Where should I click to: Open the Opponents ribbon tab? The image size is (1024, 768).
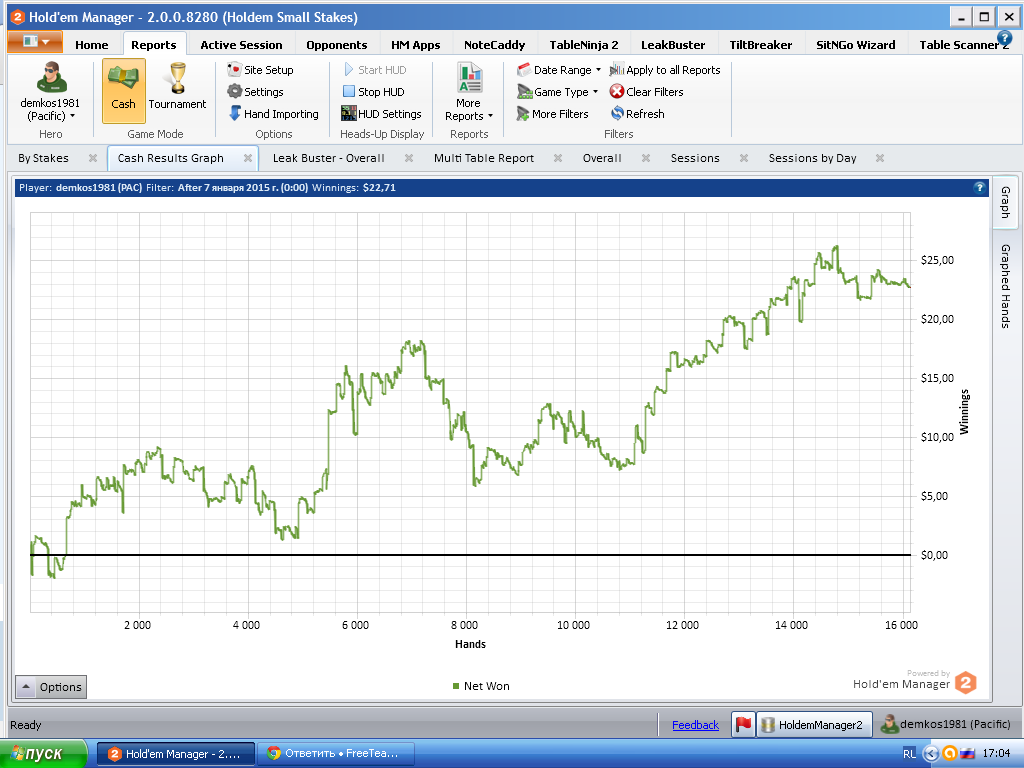(336, 45)
